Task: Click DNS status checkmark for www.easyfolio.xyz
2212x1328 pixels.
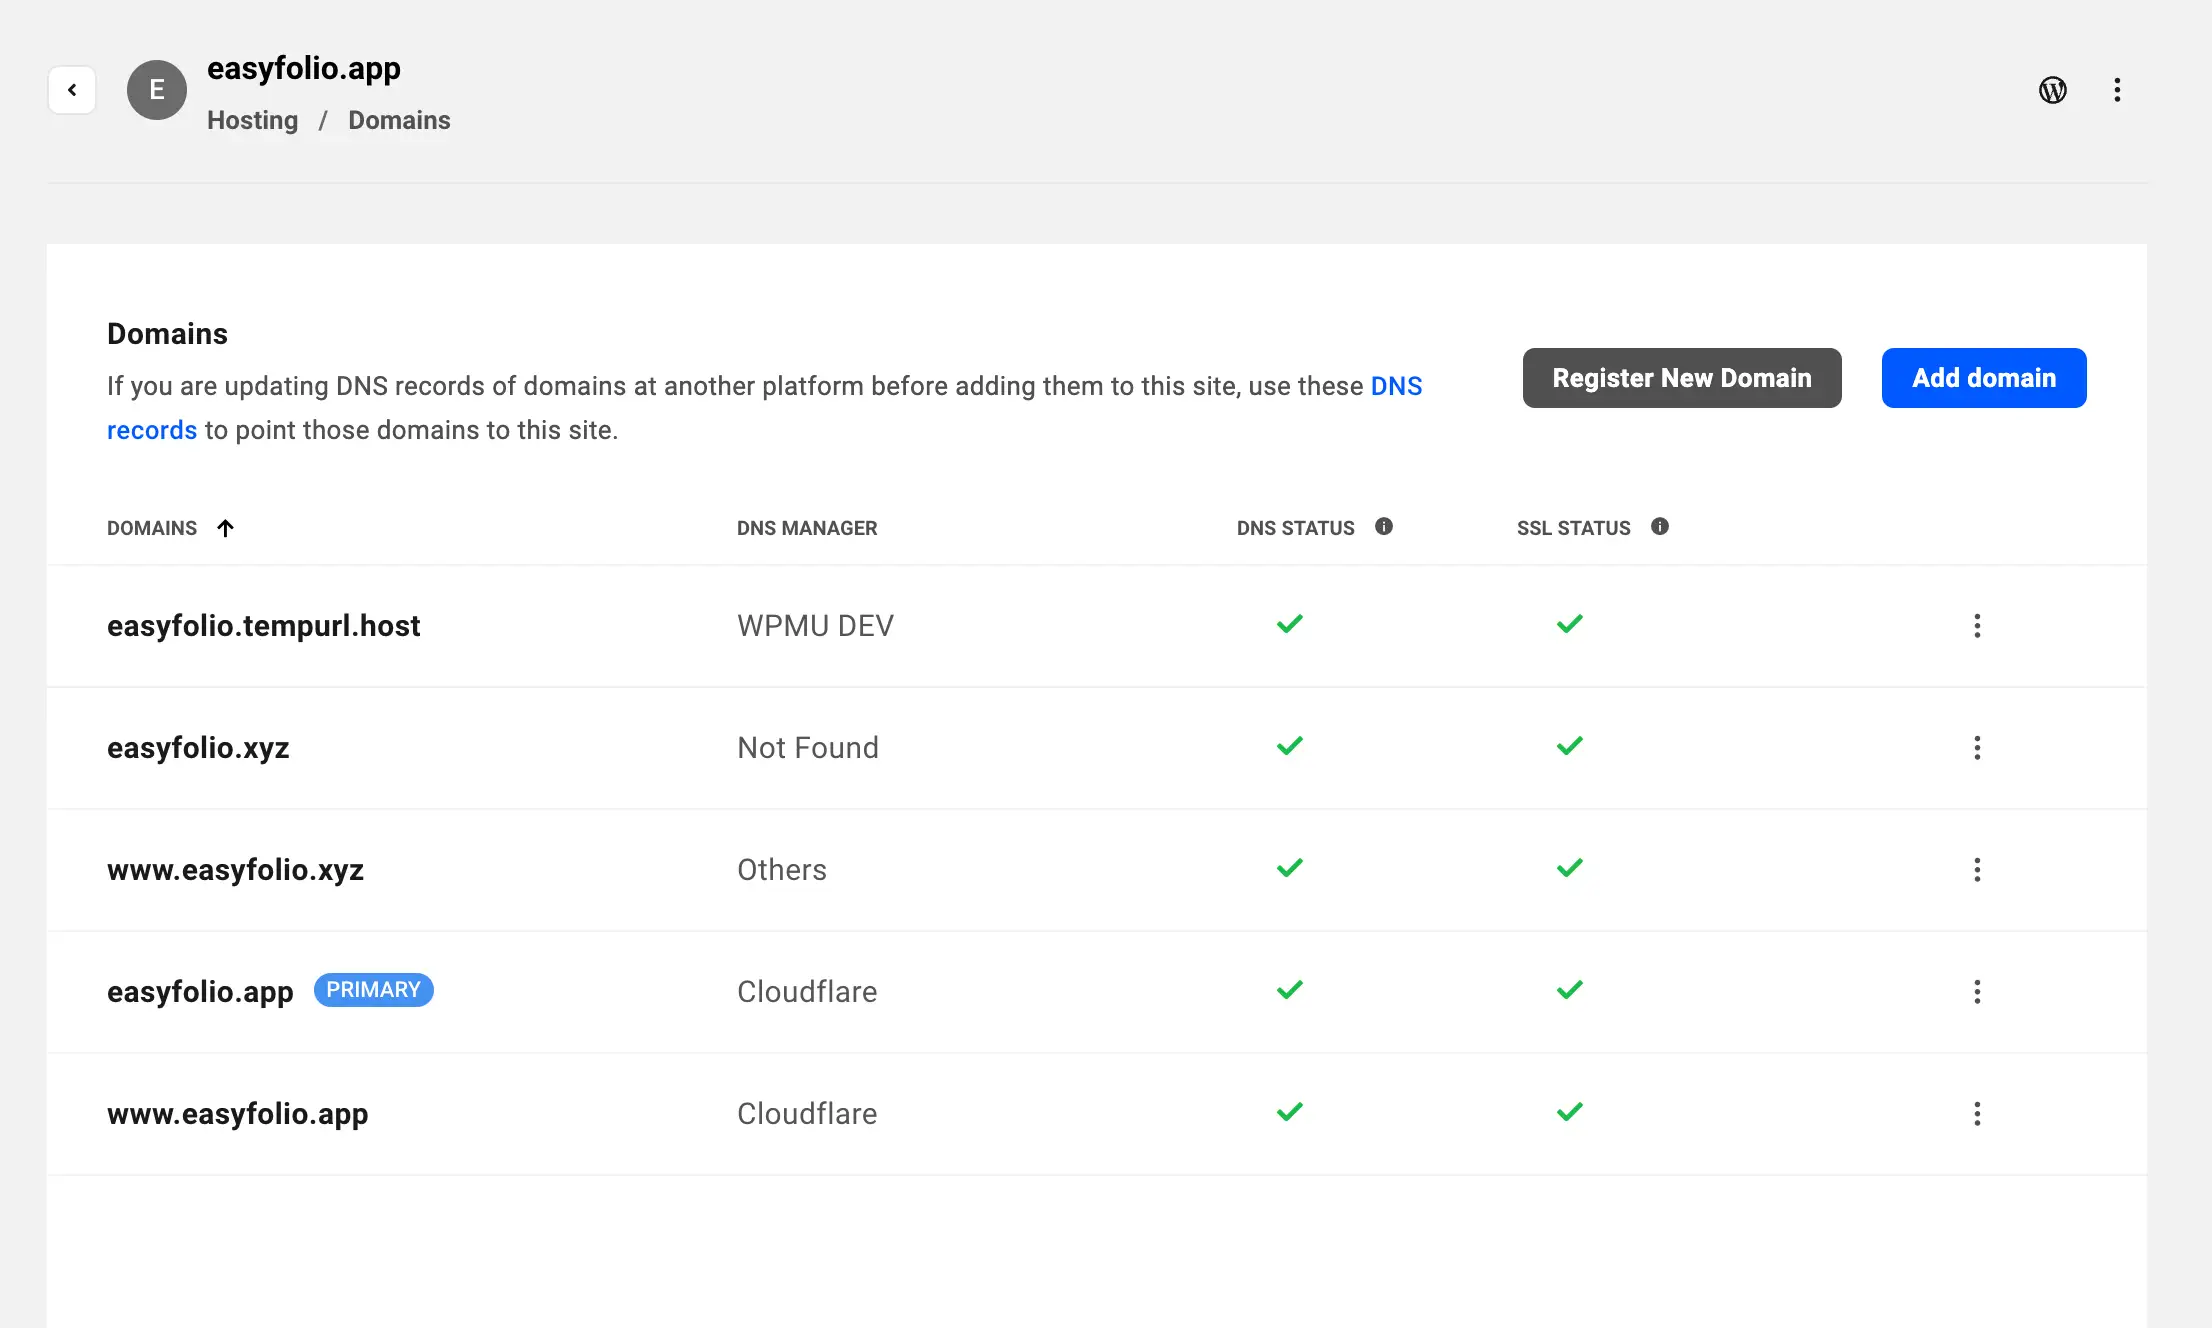Action: pos(1290,868)
